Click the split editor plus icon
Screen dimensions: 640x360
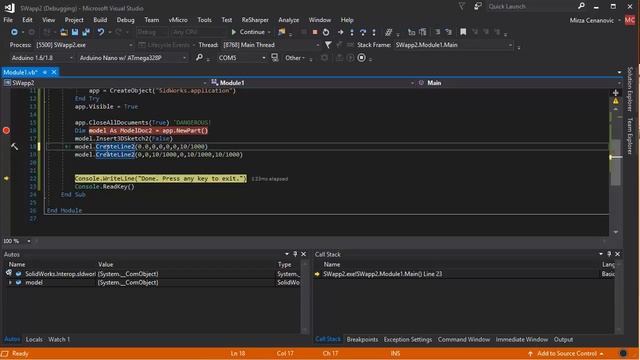[616, 93]
